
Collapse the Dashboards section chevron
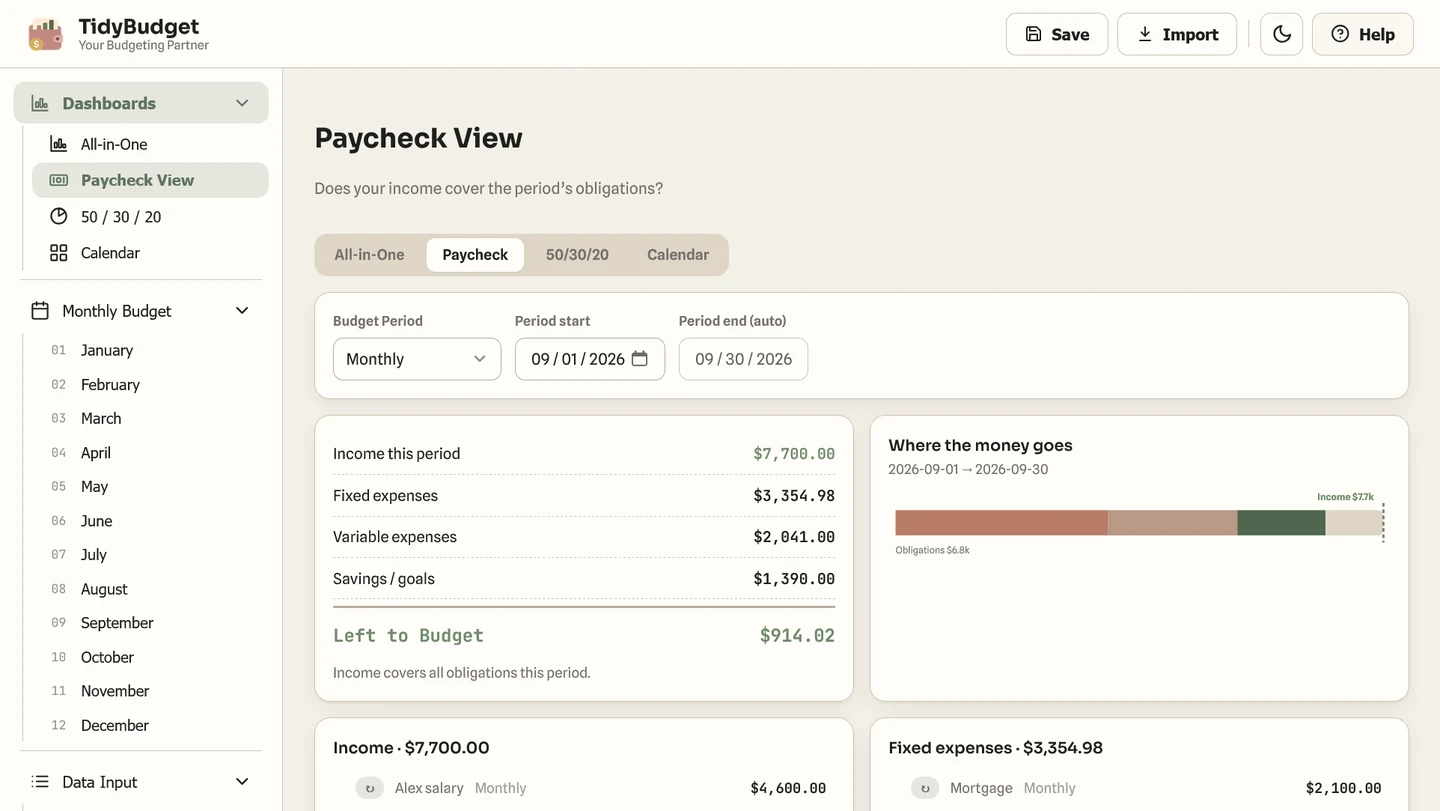242,103
